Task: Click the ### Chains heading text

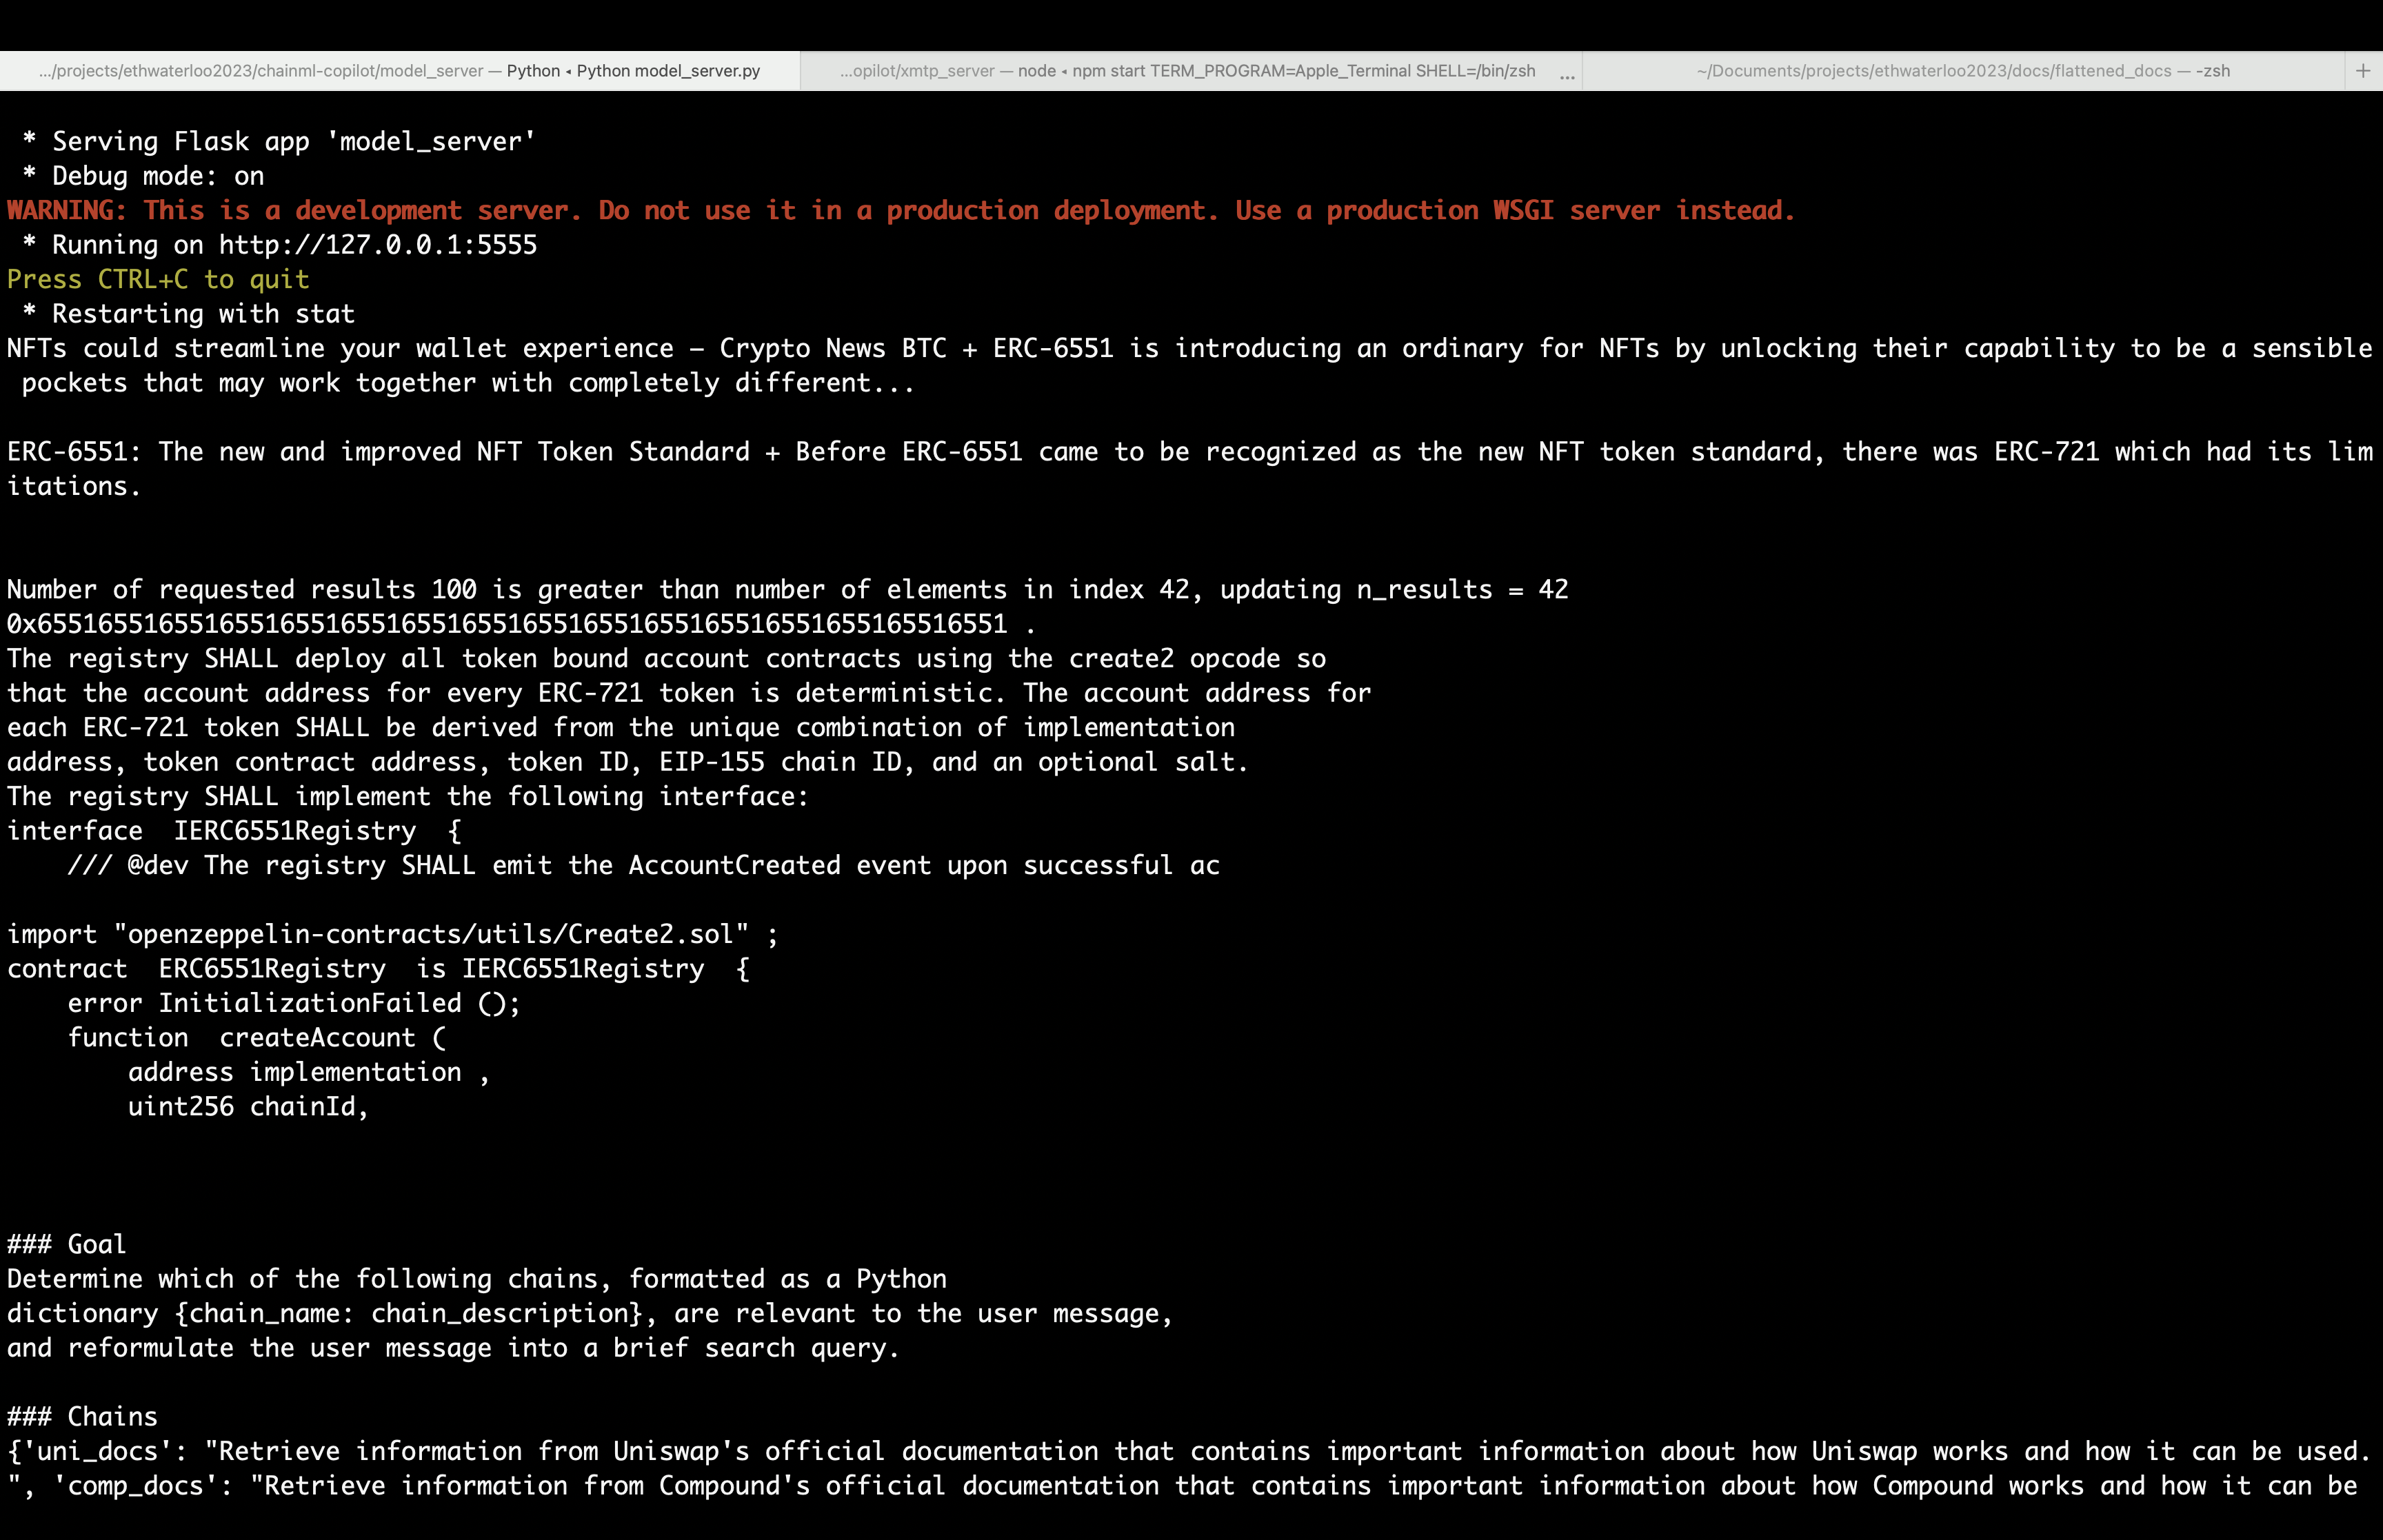Action: 82,1417
